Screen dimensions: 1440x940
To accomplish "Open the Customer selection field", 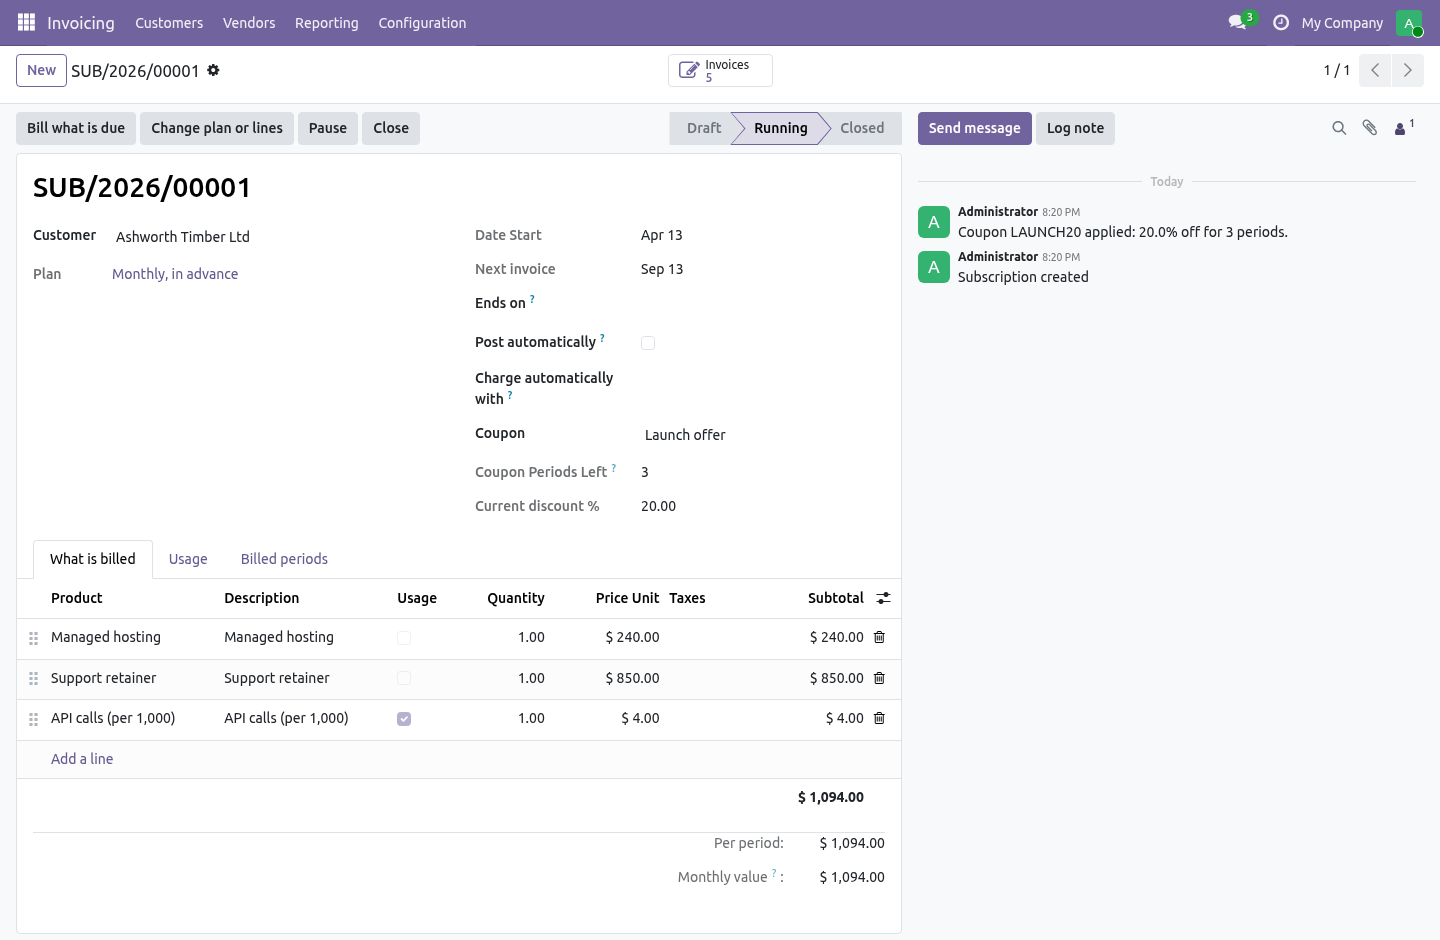I will pos(276,237).
